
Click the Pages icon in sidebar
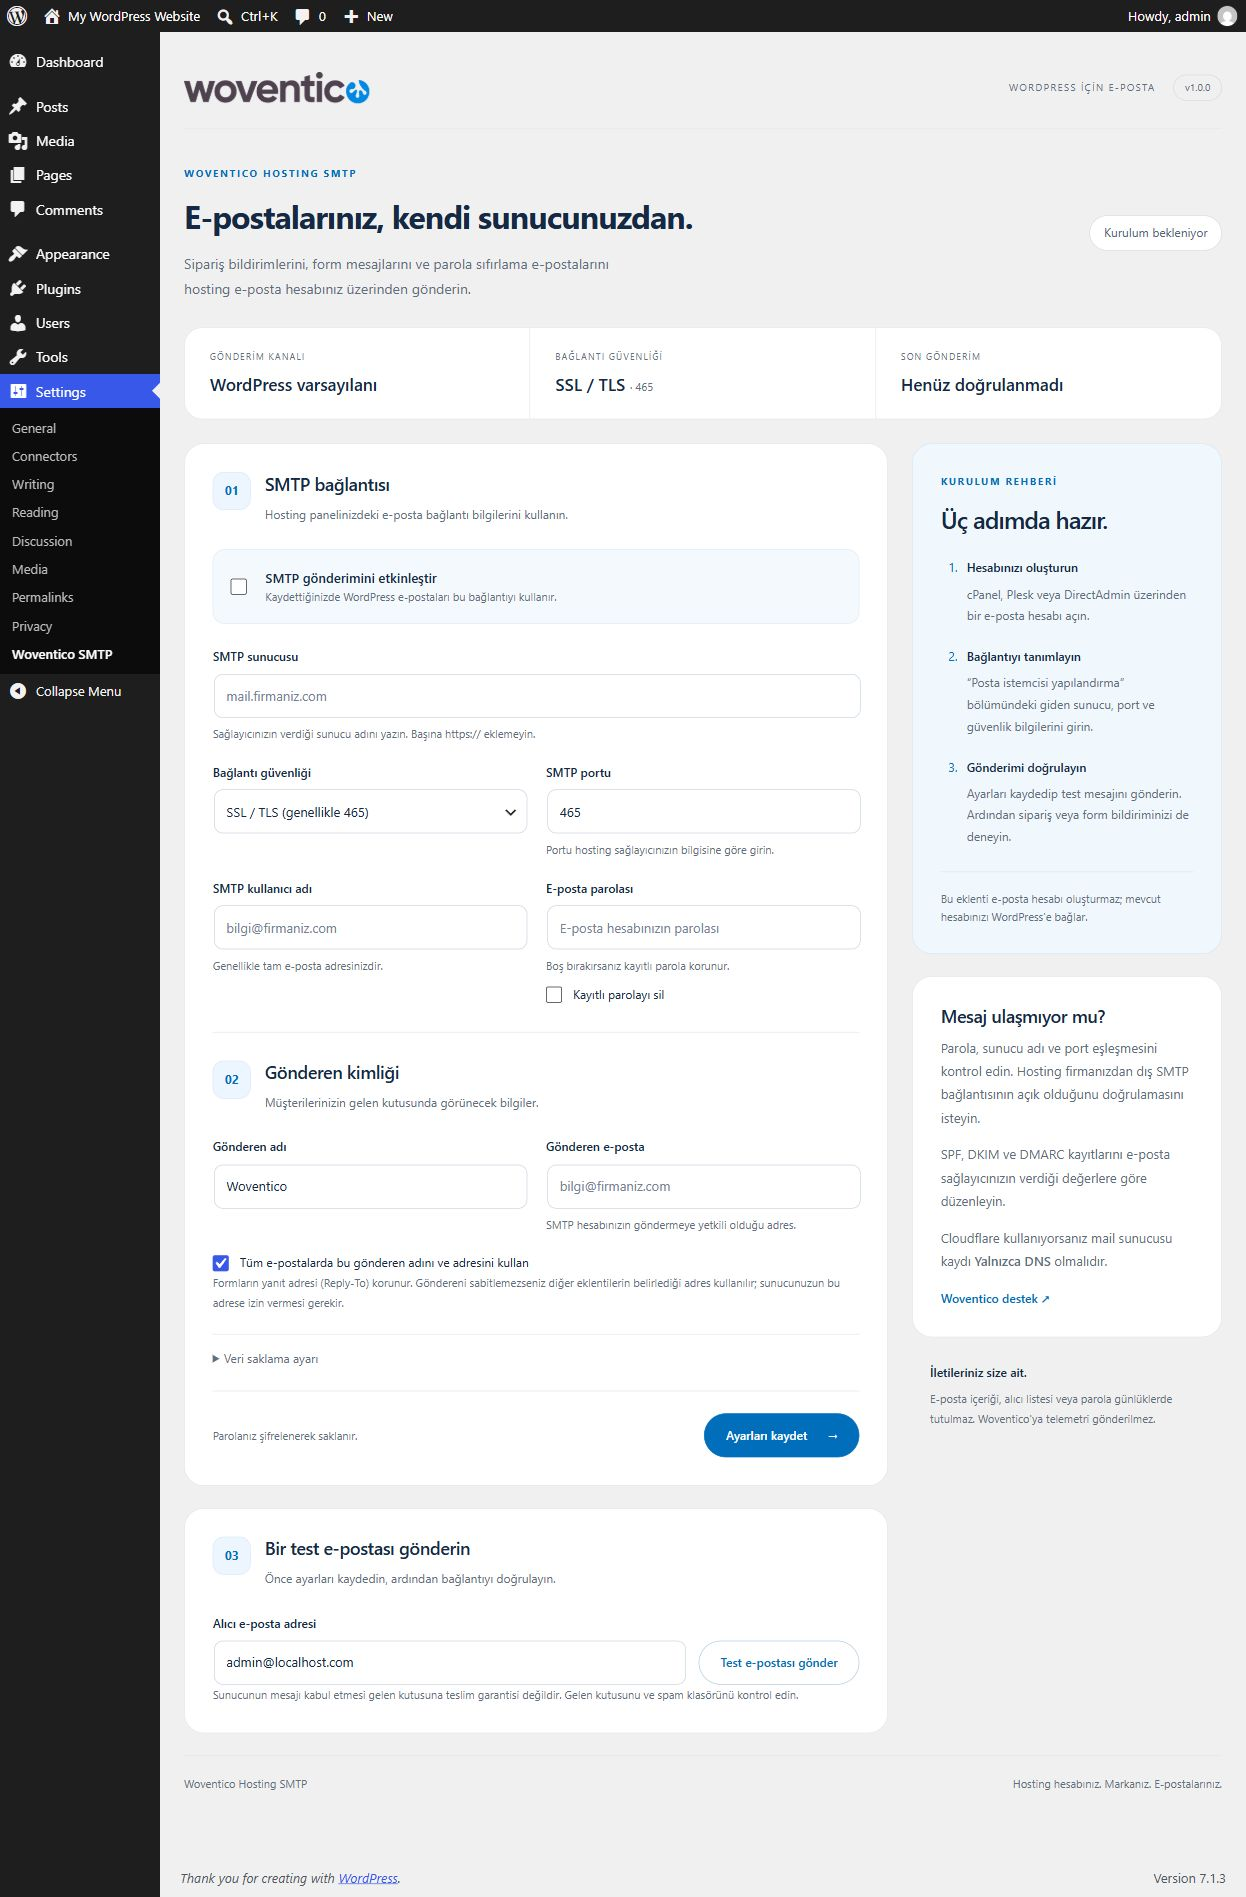[x=18, y=175]
